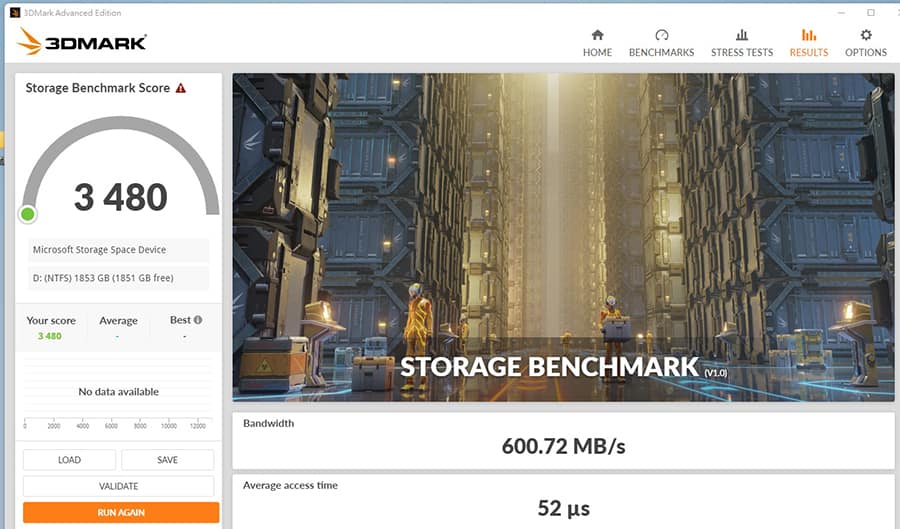Click the VALIDATE button
900x529 pixels.
118,486
